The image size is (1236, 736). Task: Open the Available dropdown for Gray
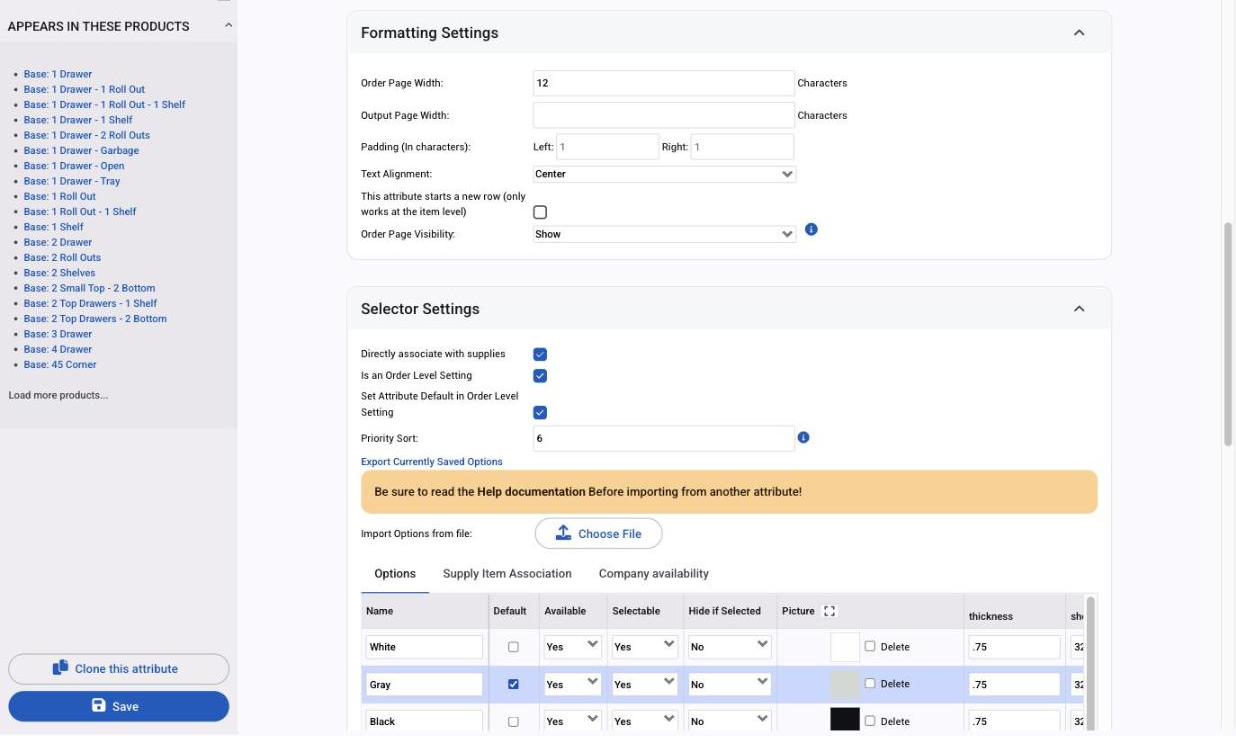pyautogui.click(x=572, y=684)
